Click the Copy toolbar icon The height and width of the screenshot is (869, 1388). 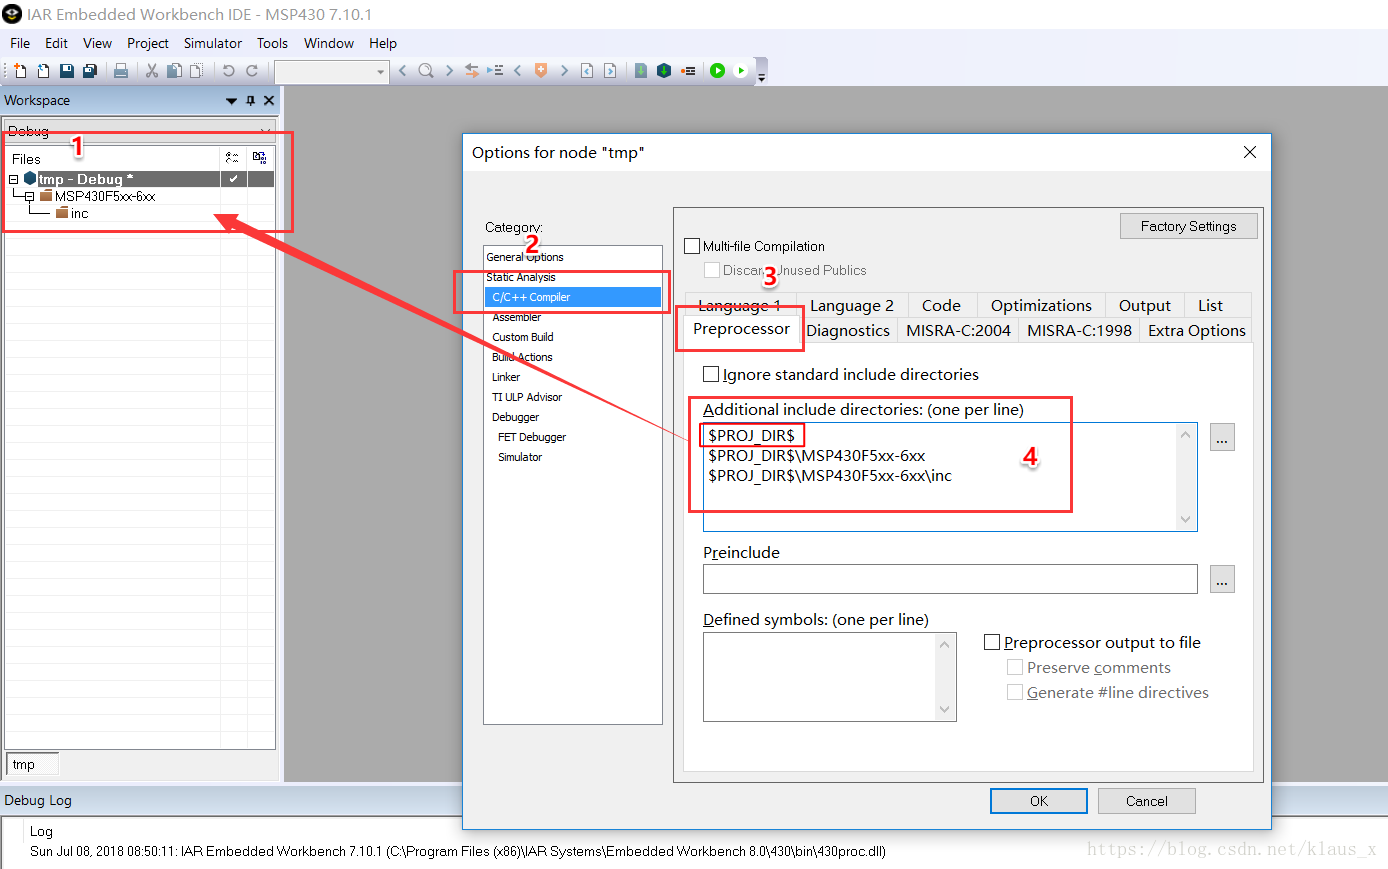pyautogui.click(x=174, y=71)
